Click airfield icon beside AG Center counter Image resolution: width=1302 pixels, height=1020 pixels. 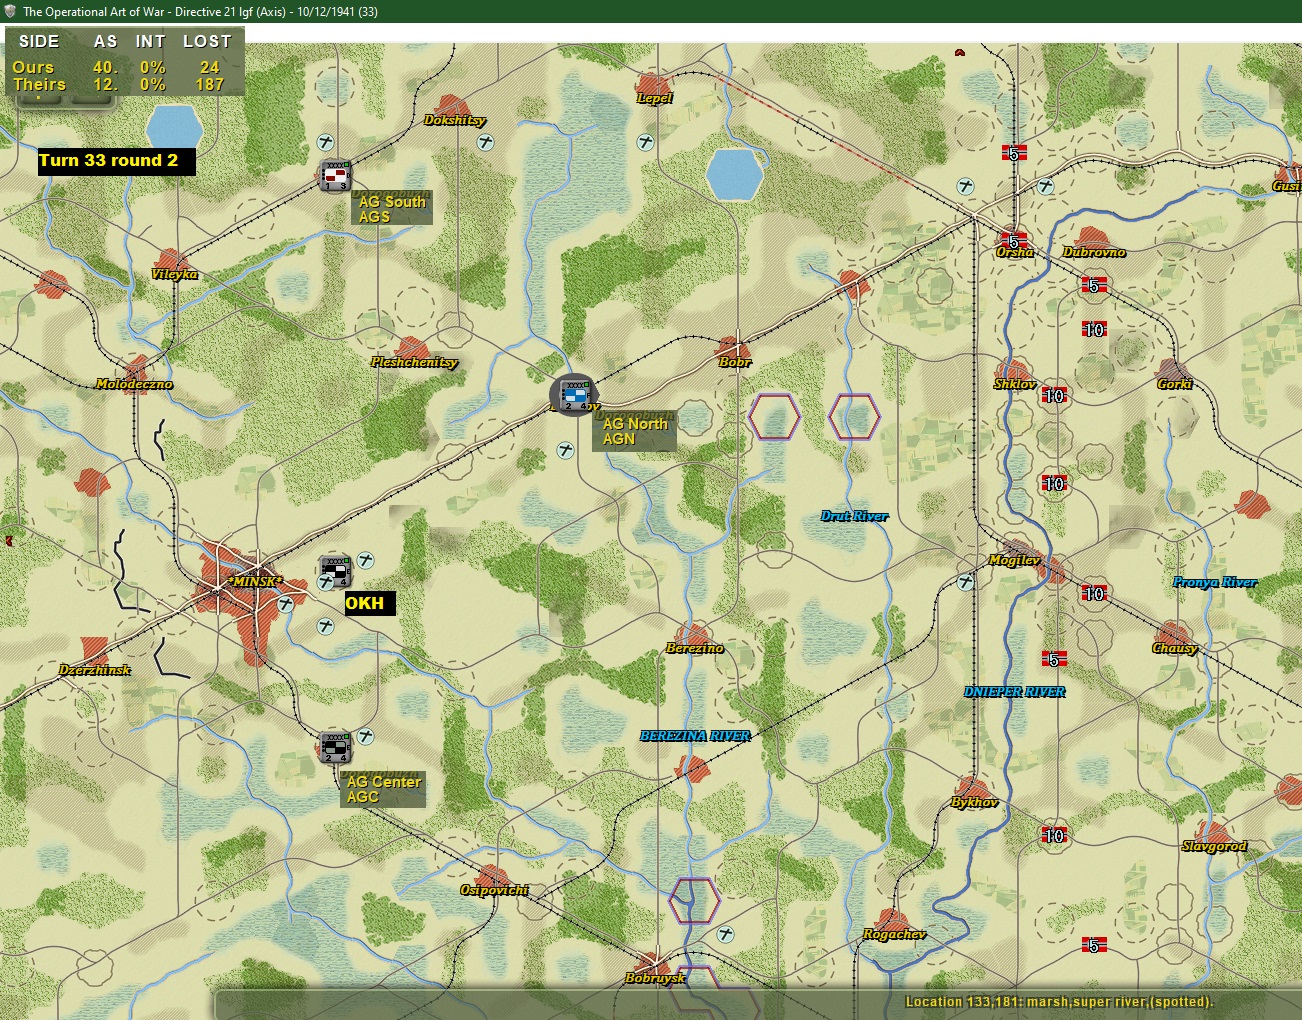365,736
